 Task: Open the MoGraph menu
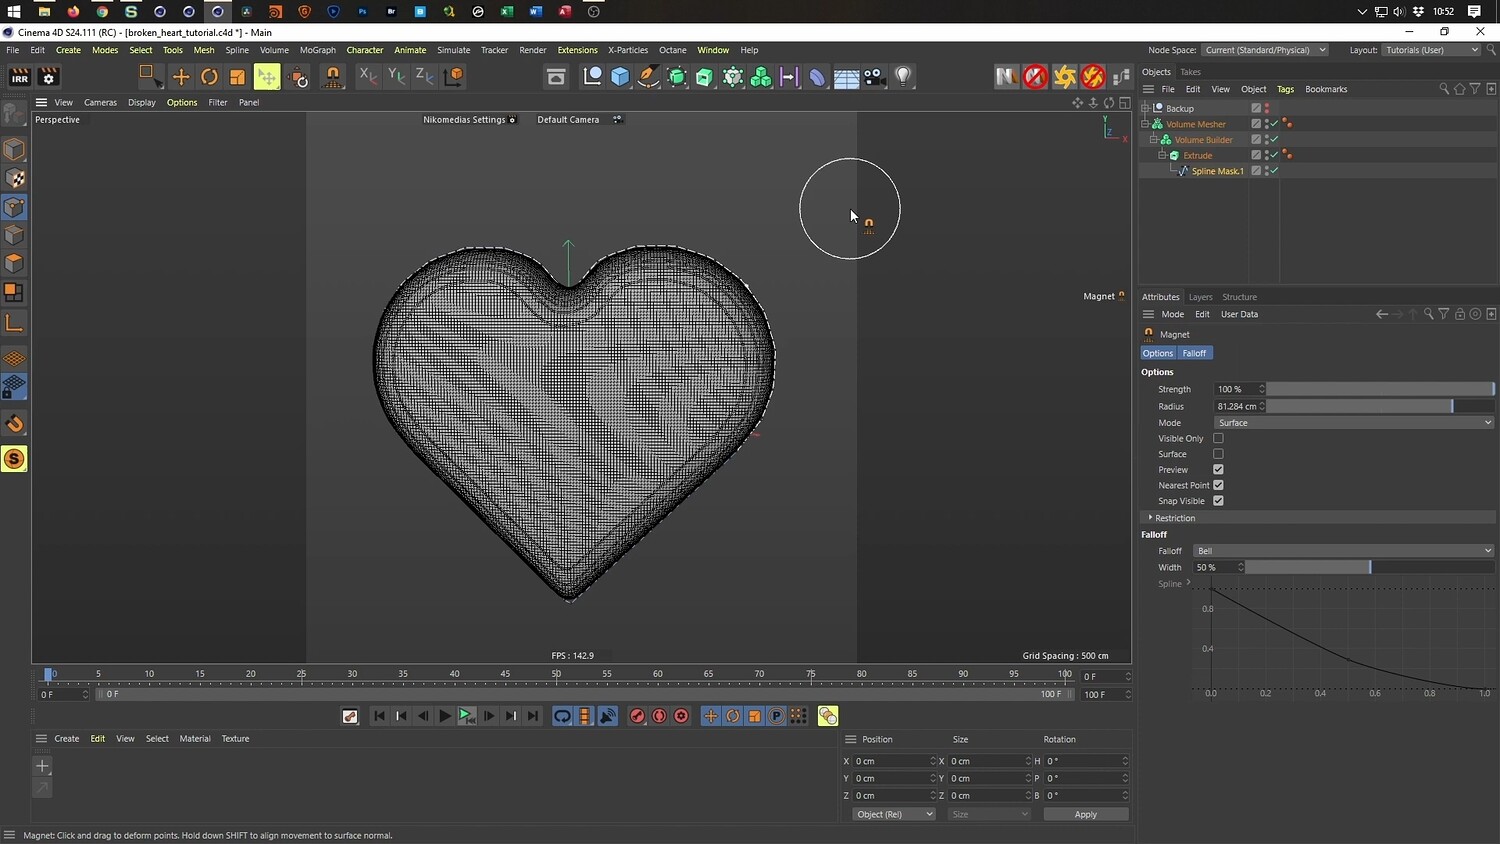click(x=317, y=50)
